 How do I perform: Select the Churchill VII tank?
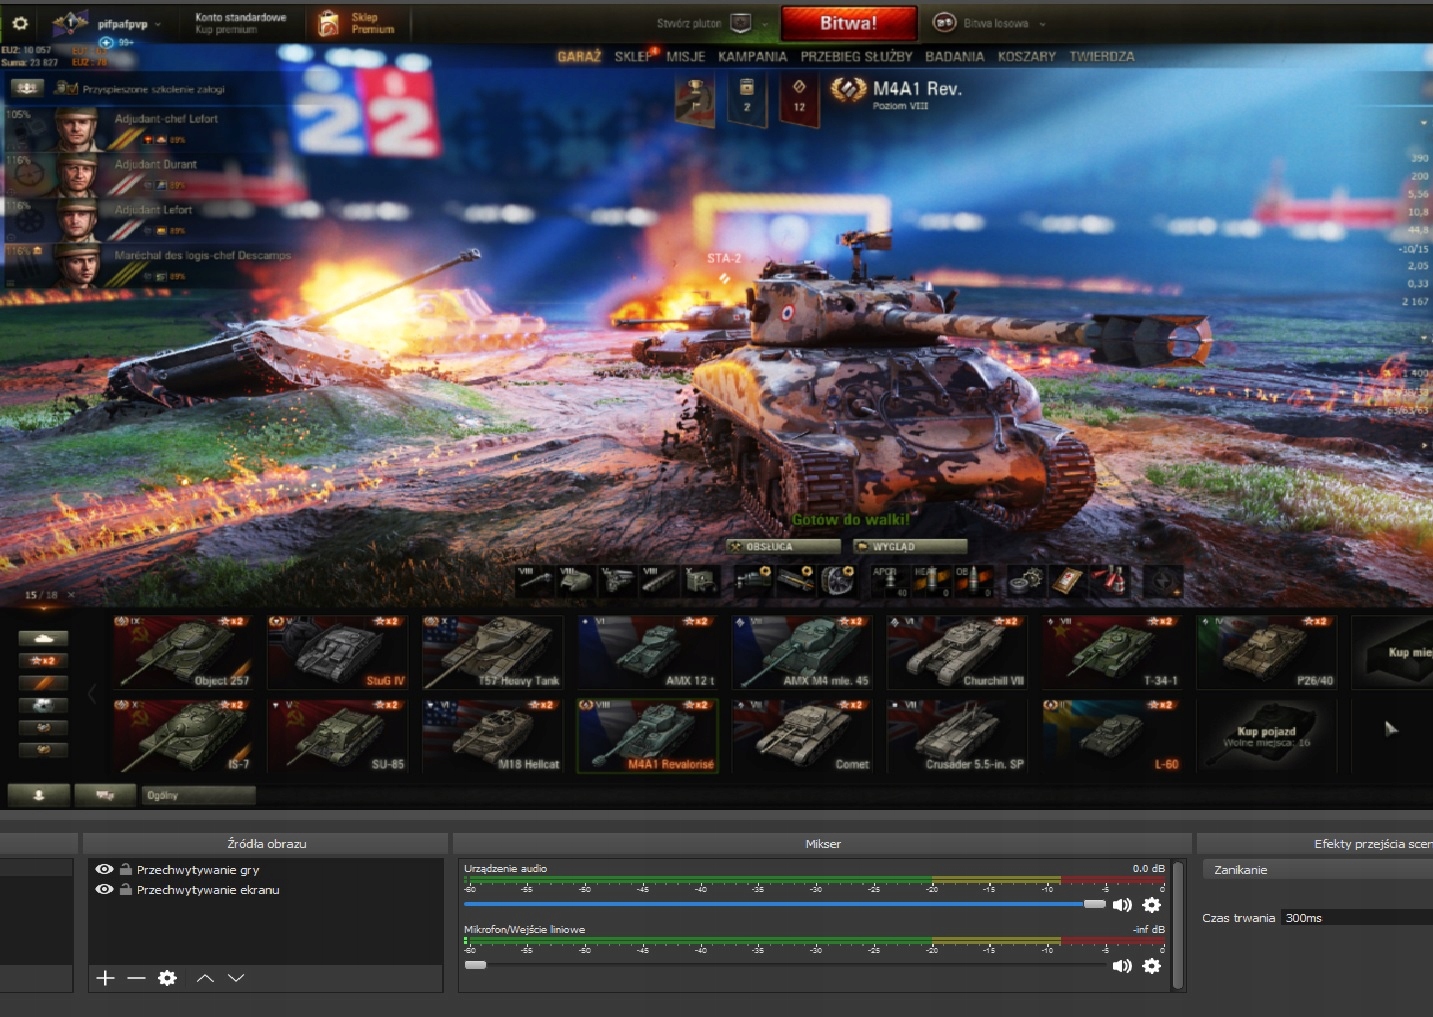(957, 652)
